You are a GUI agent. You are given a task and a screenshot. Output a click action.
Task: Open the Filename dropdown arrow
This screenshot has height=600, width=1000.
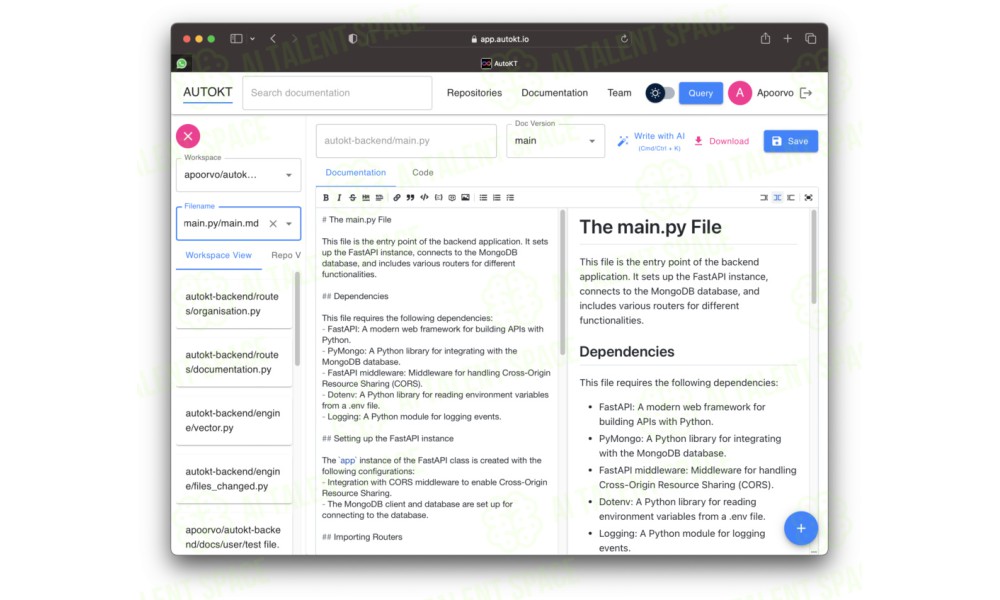click(x=289, y=224)
